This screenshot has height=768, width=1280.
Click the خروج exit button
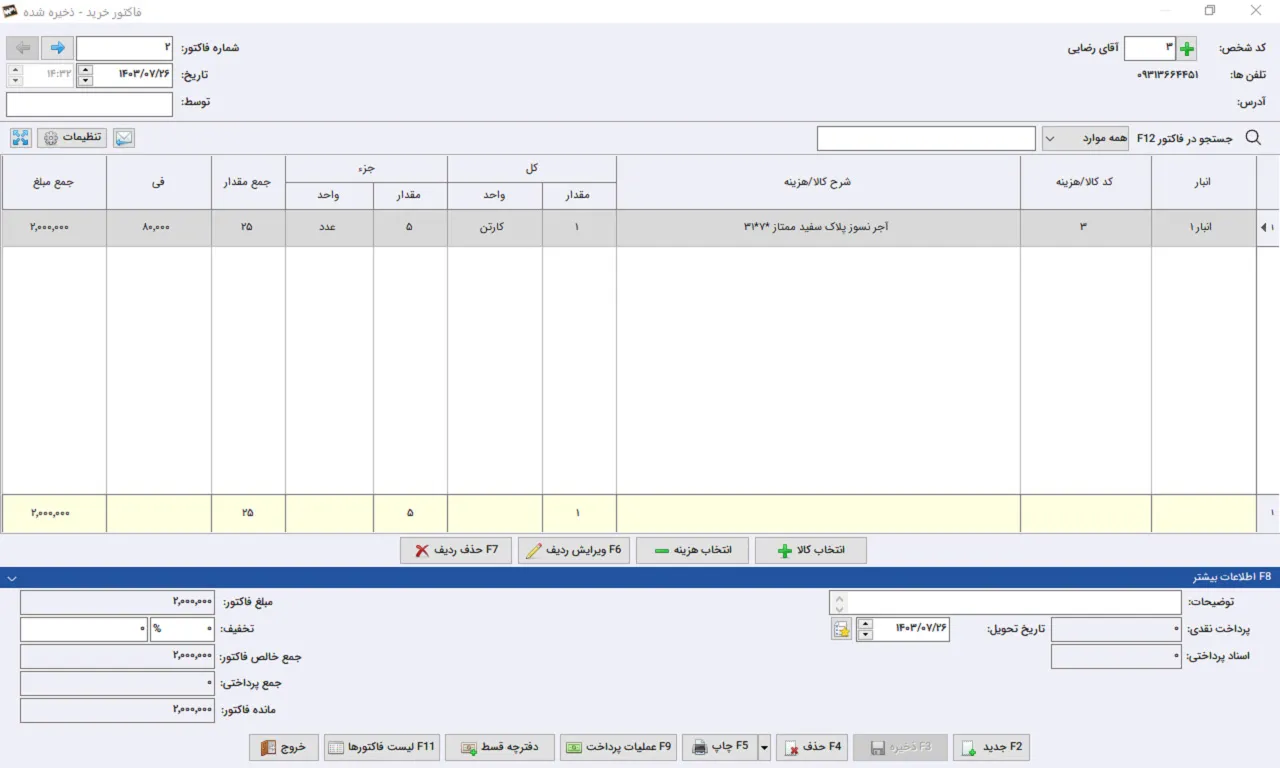pos(284,747)
